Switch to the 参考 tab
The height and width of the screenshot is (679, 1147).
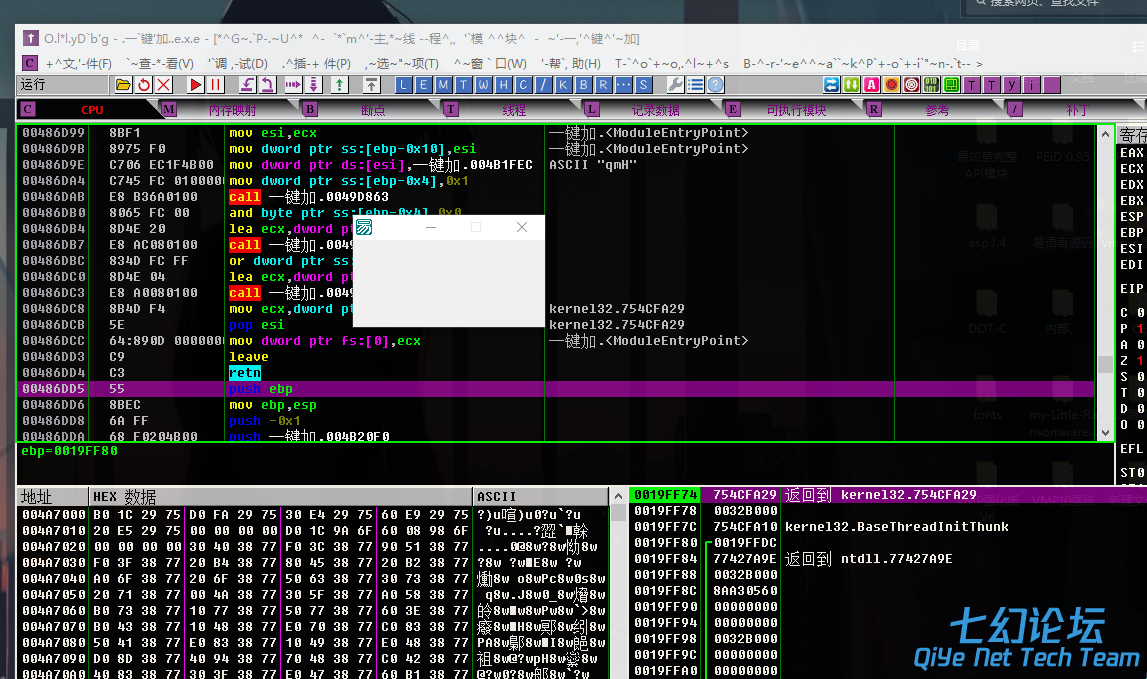[937, 110]
